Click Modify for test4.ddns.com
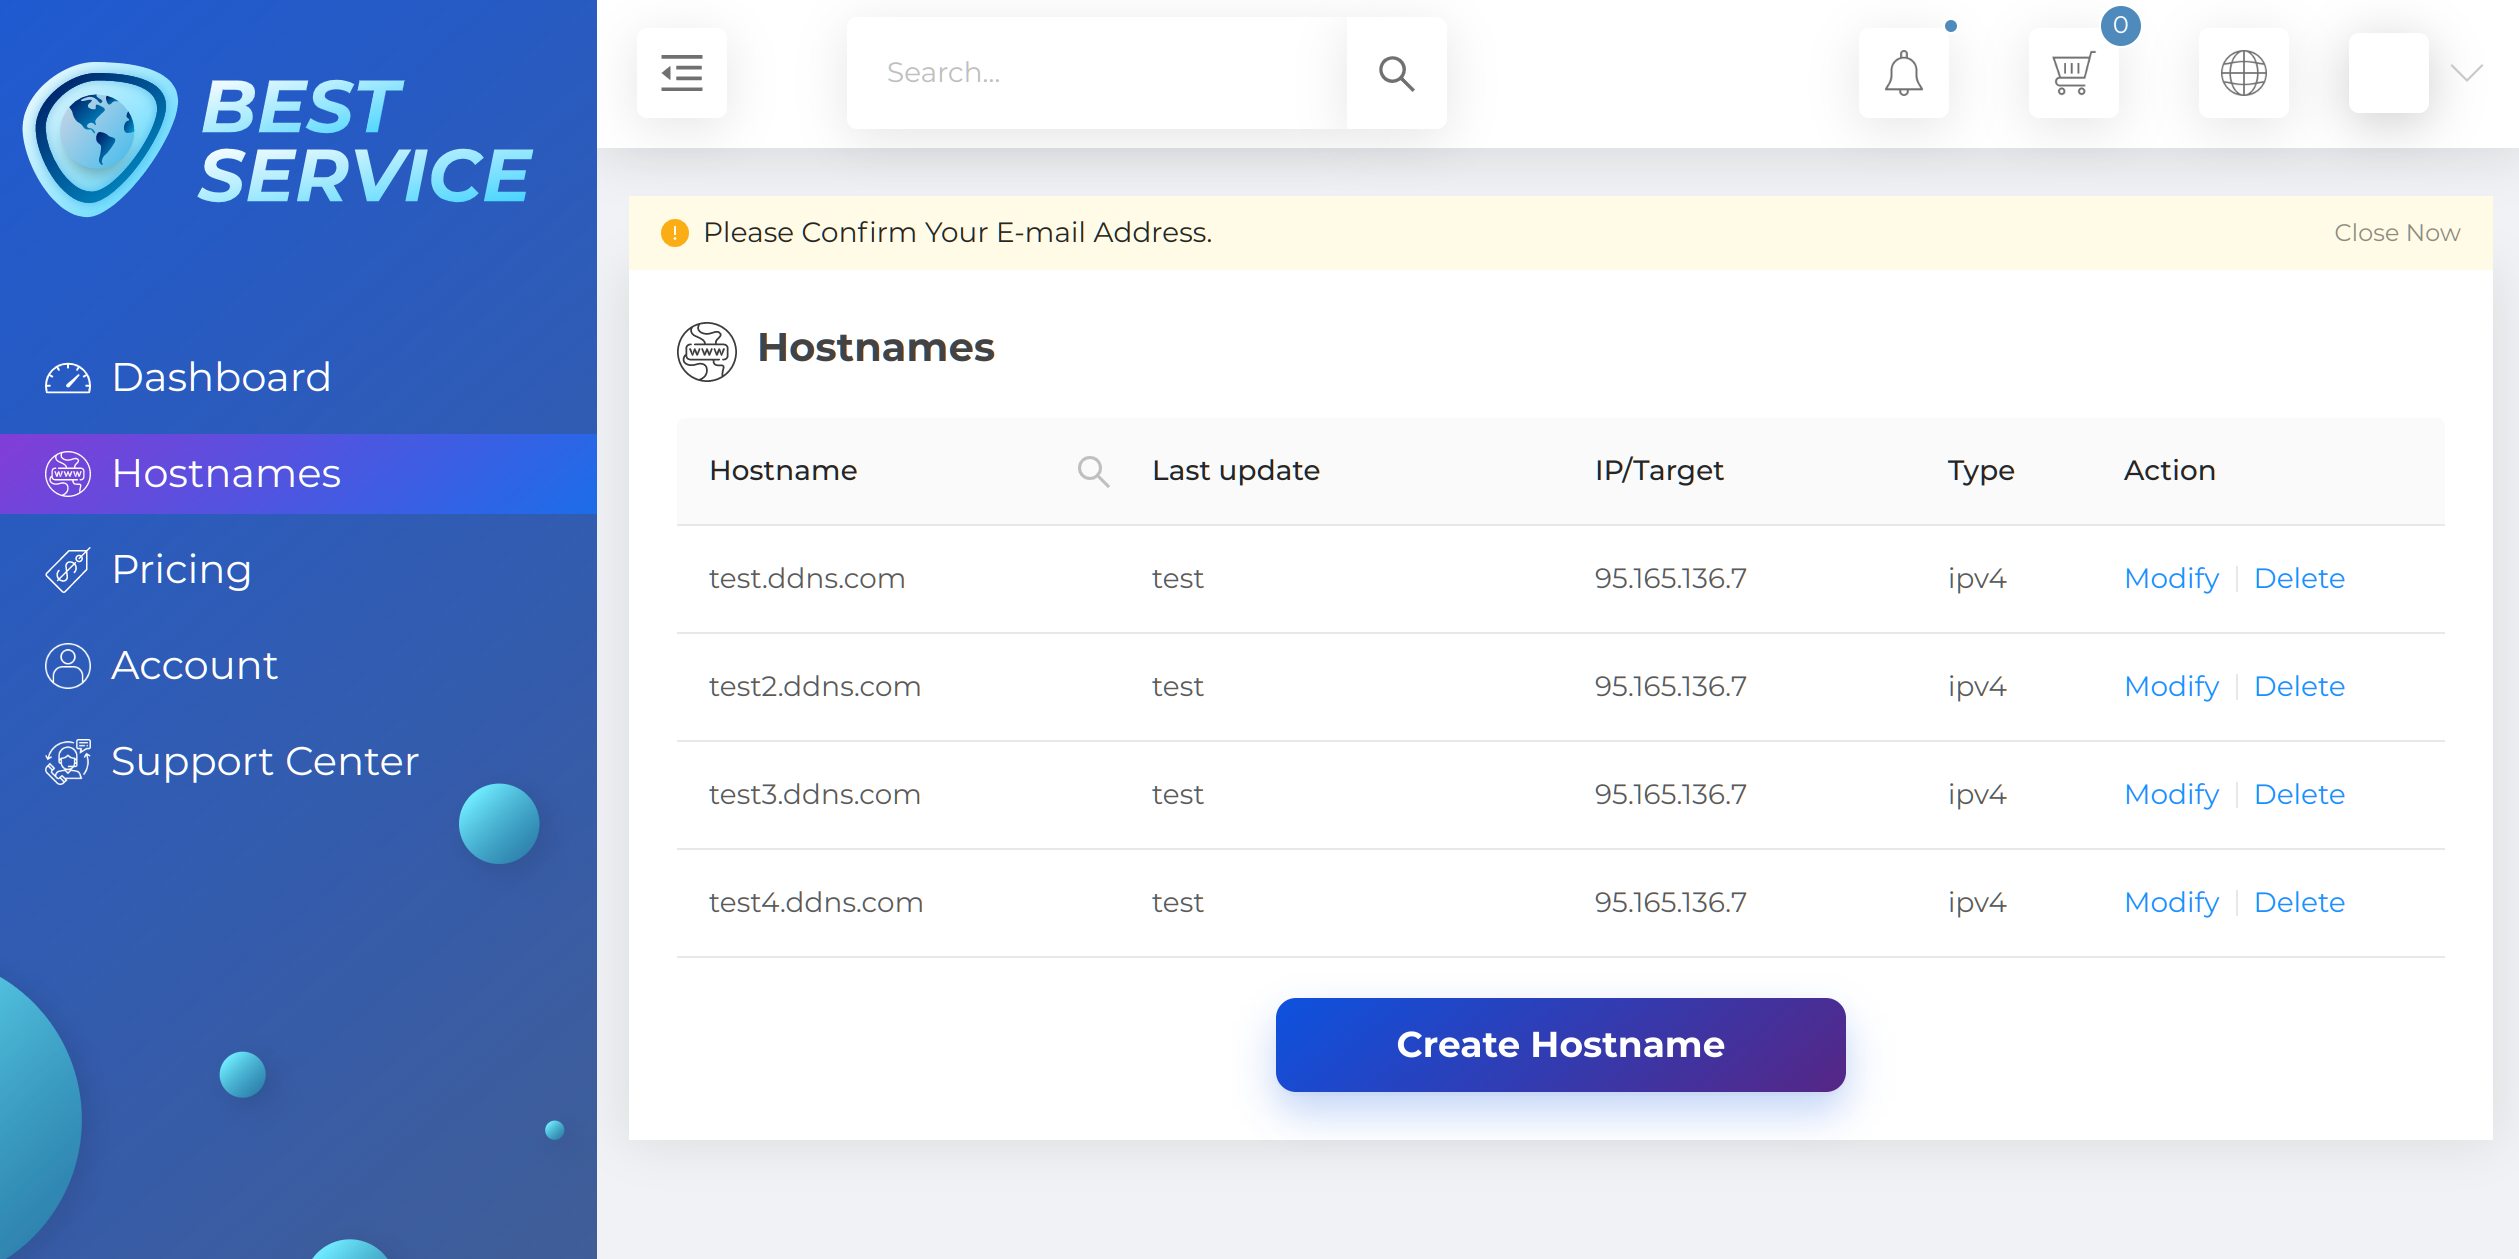The image size is (2519, 1259). [x=2171, y=903]
